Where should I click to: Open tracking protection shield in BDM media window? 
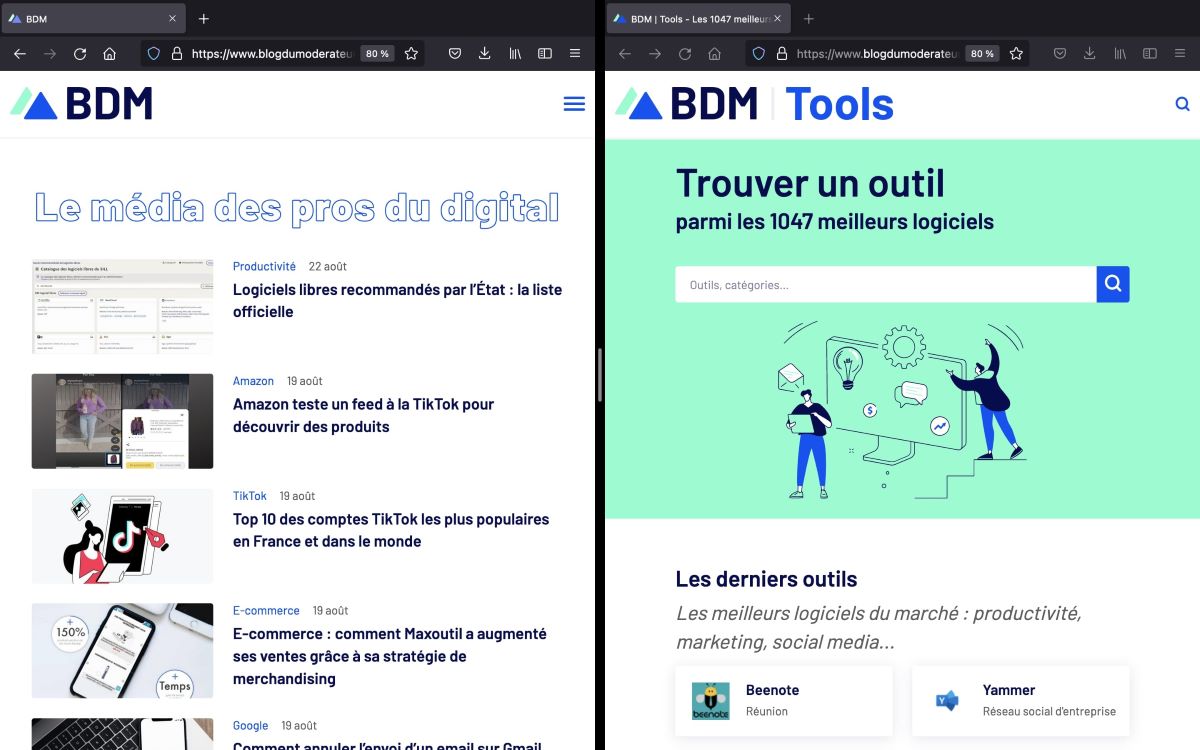[154, 54]
